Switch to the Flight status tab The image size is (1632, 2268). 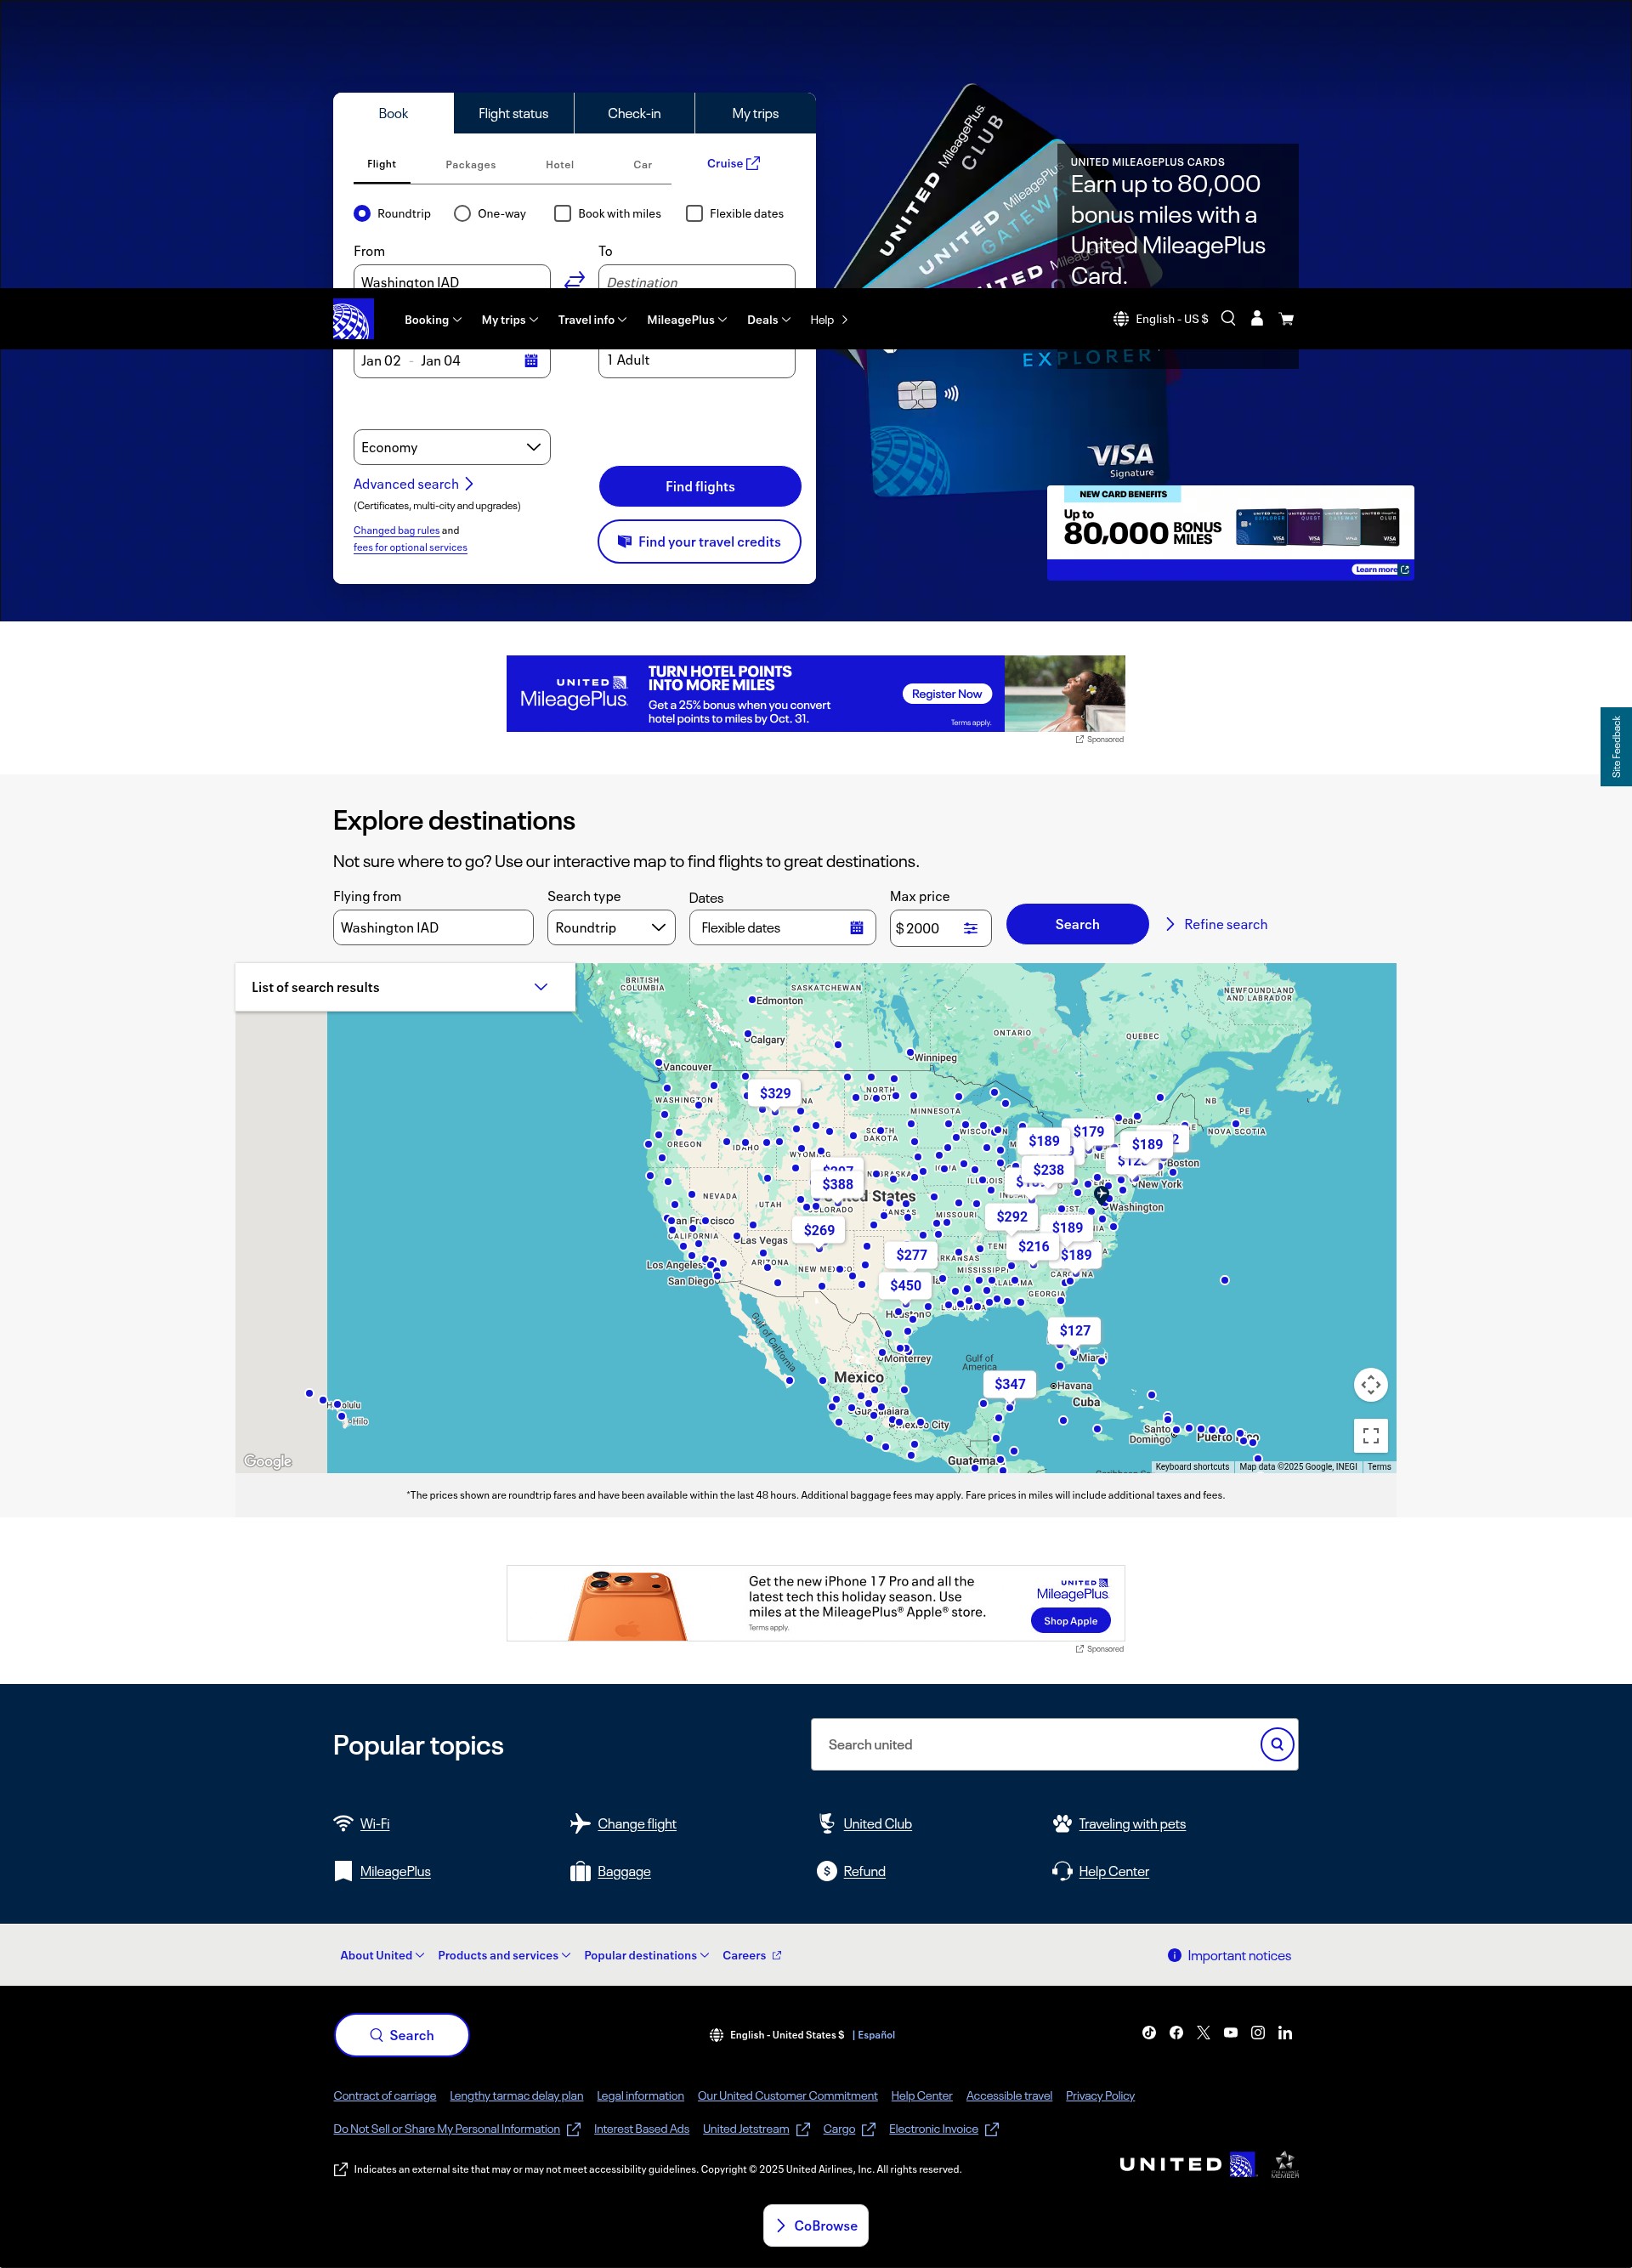click(x=513, y=113)
